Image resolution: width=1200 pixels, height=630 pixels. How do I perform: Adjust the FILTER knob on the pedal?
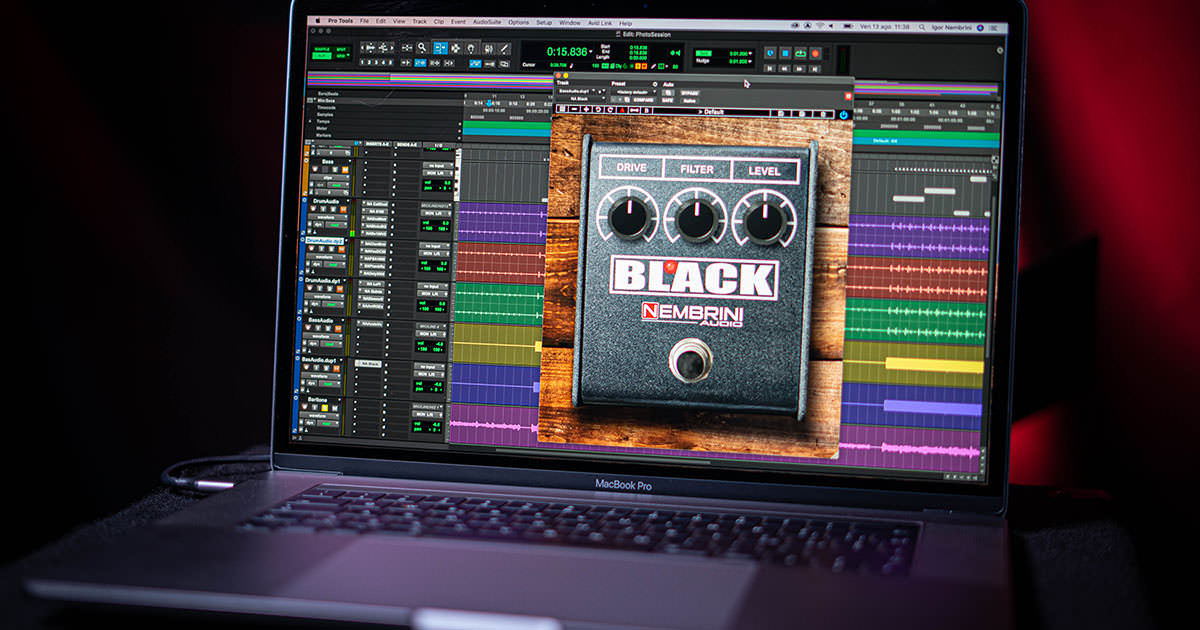[696, 218]
